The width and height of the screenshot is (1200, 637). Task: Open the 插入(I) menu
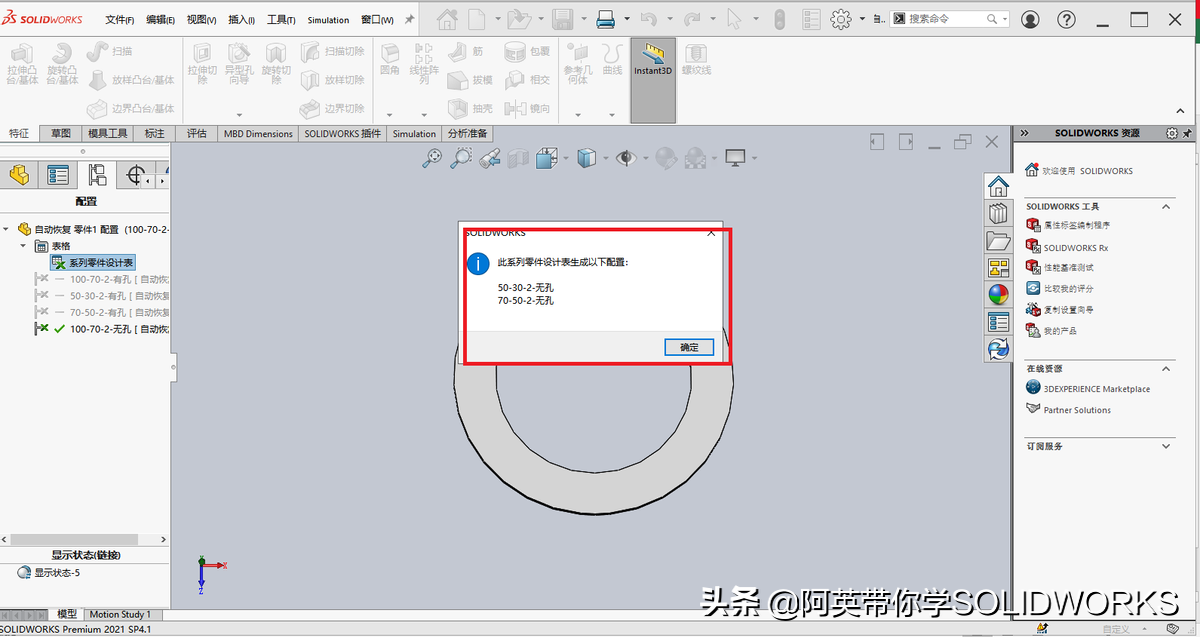point(242,20)
